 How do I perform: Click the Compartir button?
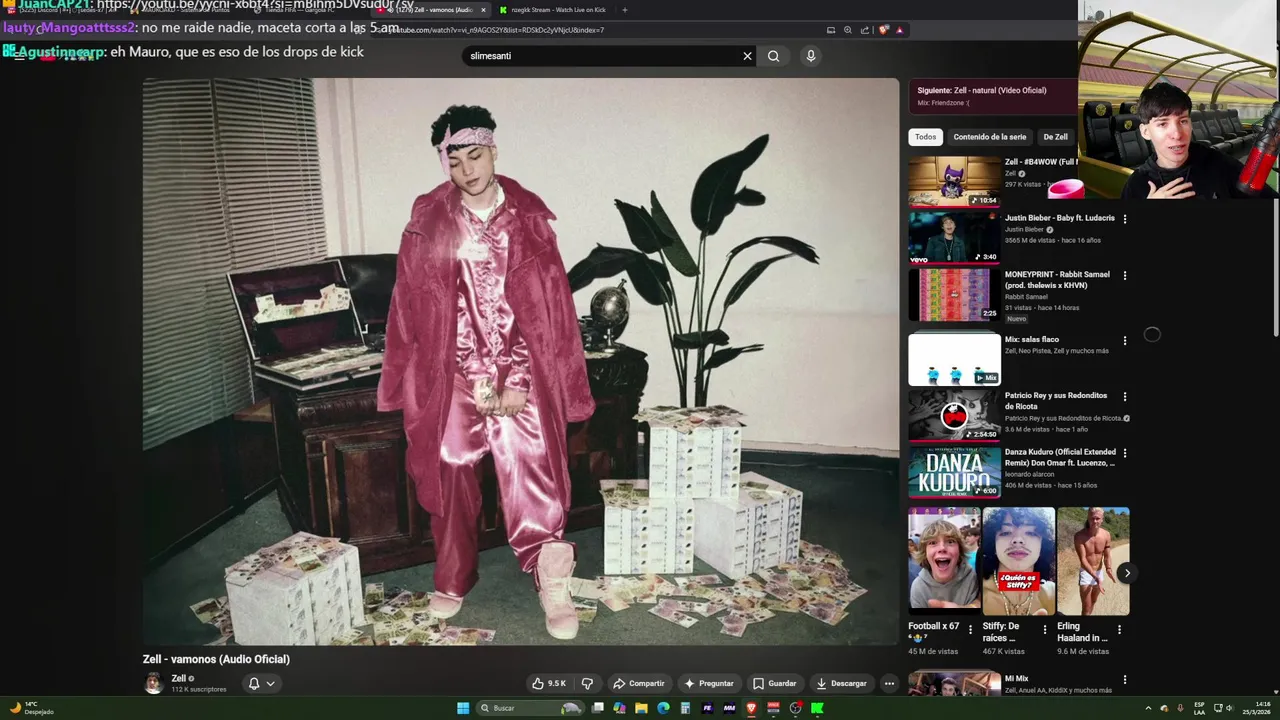[638, 683]
